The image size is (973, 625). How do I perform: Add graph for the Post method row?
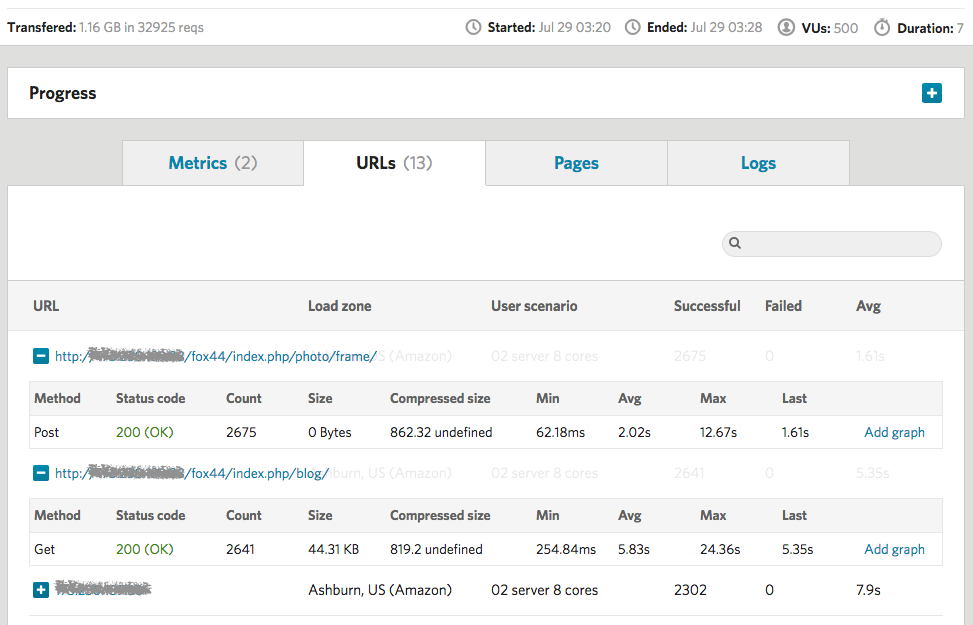point(894,432)
